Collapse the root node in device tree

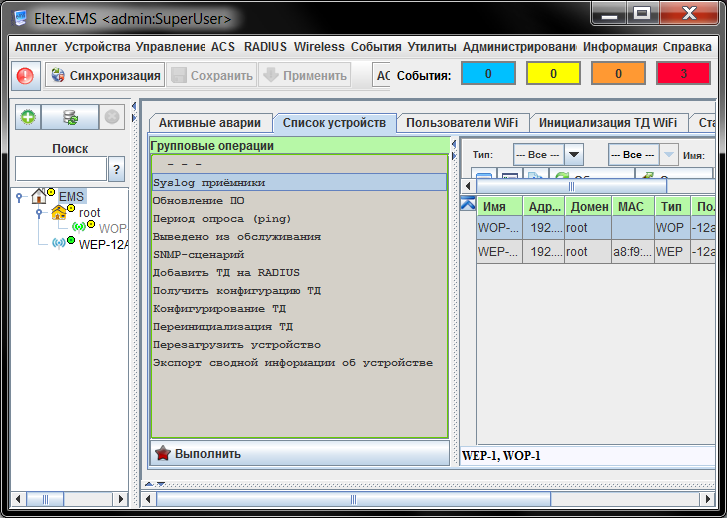coord(38,213)
